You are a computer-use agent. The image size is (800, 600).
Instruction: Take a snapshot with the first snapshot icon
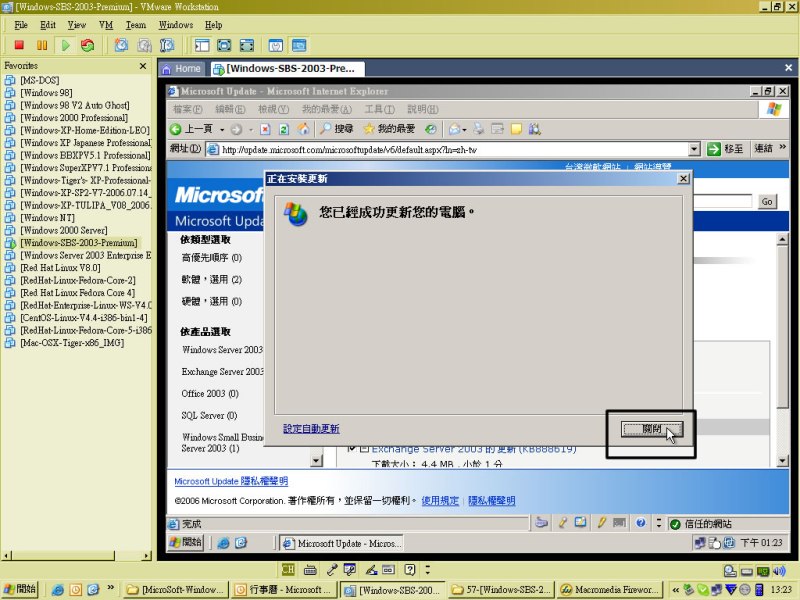coord(121,45)
